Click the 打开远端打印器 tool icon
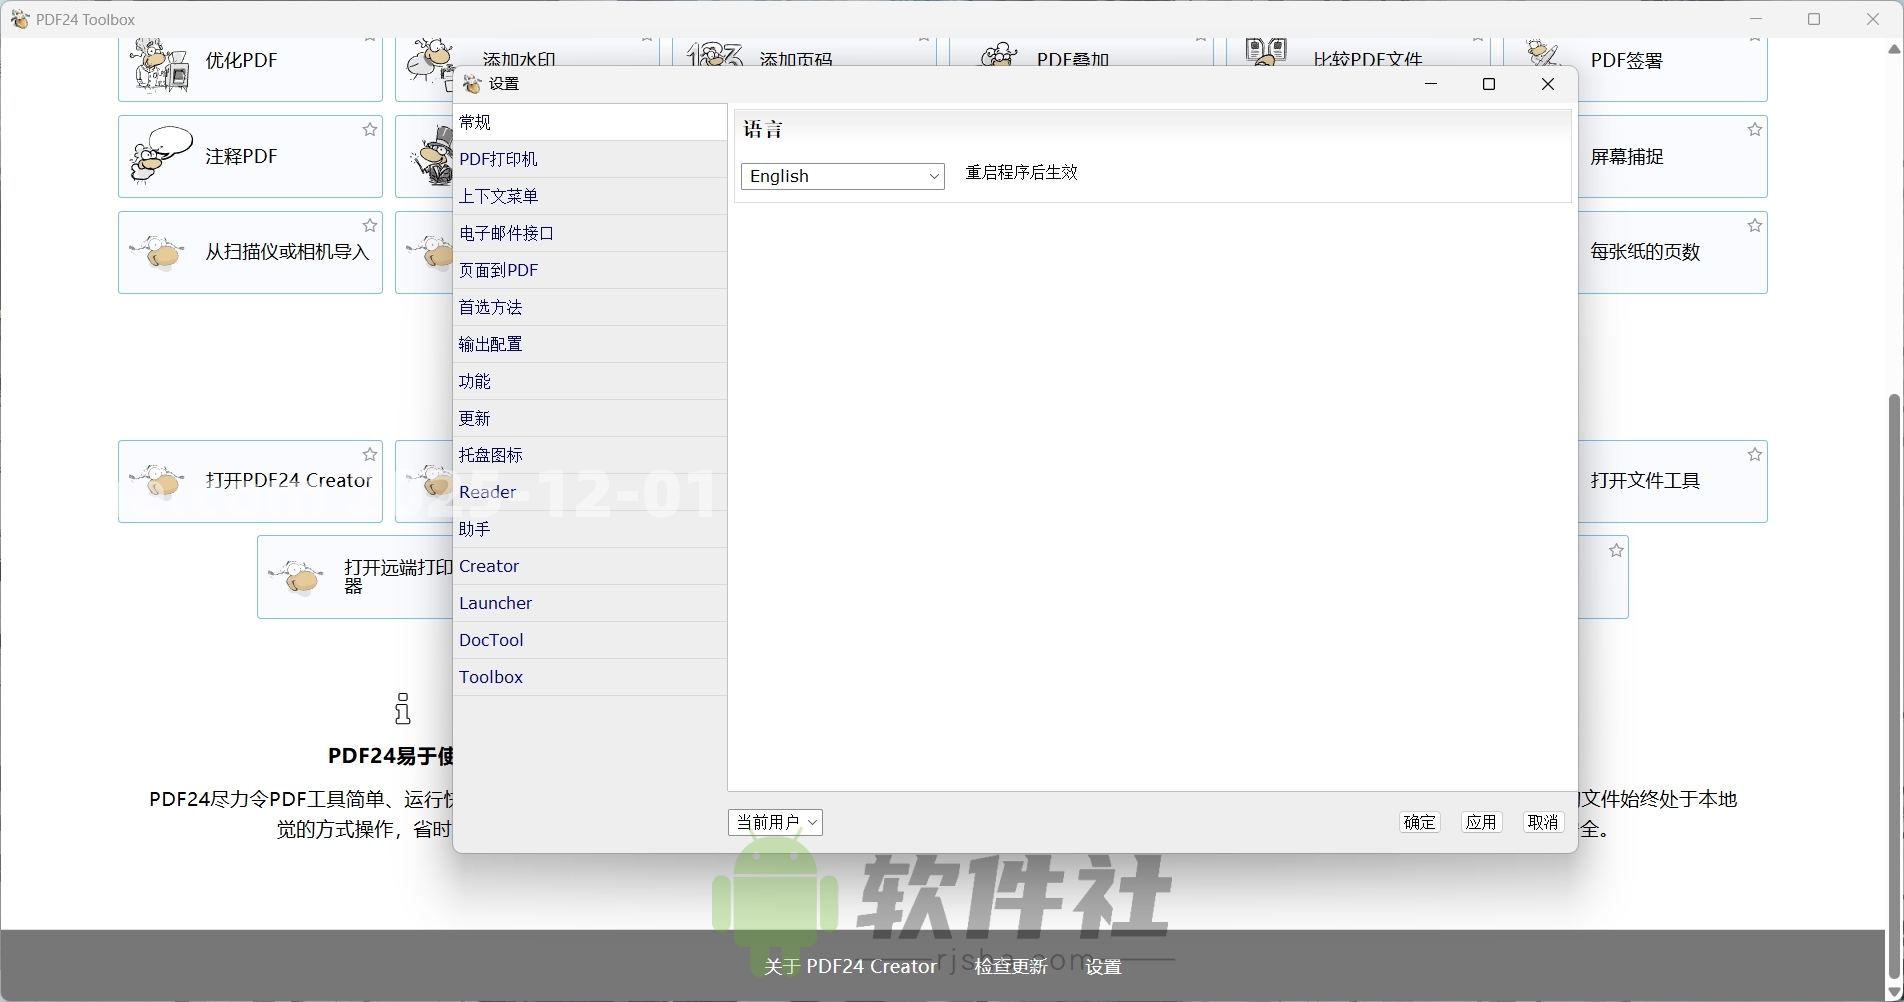 (x=296, y=577)
